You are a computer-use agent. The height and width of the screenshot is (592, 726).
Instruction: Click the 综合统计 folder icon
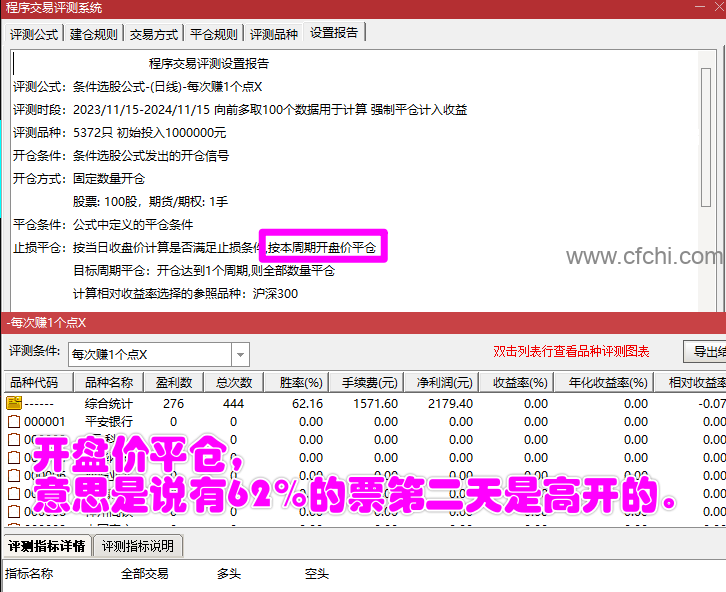click(14, 403)
